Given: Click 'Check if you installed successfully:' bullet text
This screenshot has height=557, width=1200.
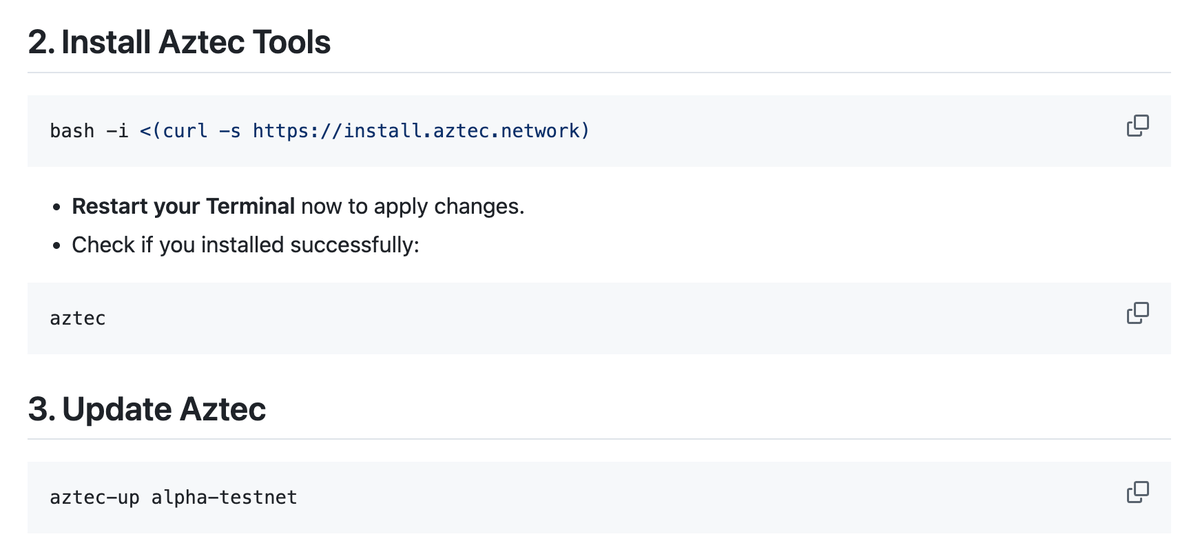Looking at the screenshot, I should 245,245.
